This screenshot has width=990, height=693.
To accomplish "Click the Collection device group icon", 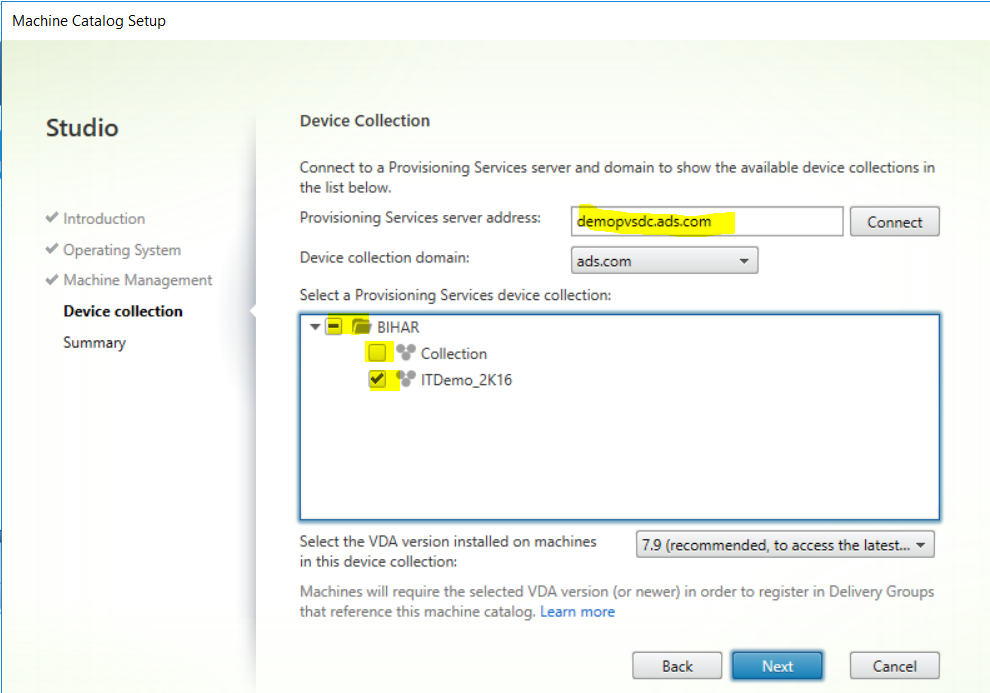I will tap(405, 352).
